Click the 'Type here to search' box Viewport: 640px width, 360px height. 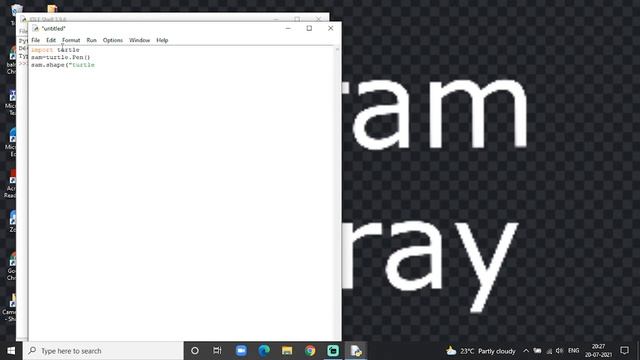click(103, 351)
